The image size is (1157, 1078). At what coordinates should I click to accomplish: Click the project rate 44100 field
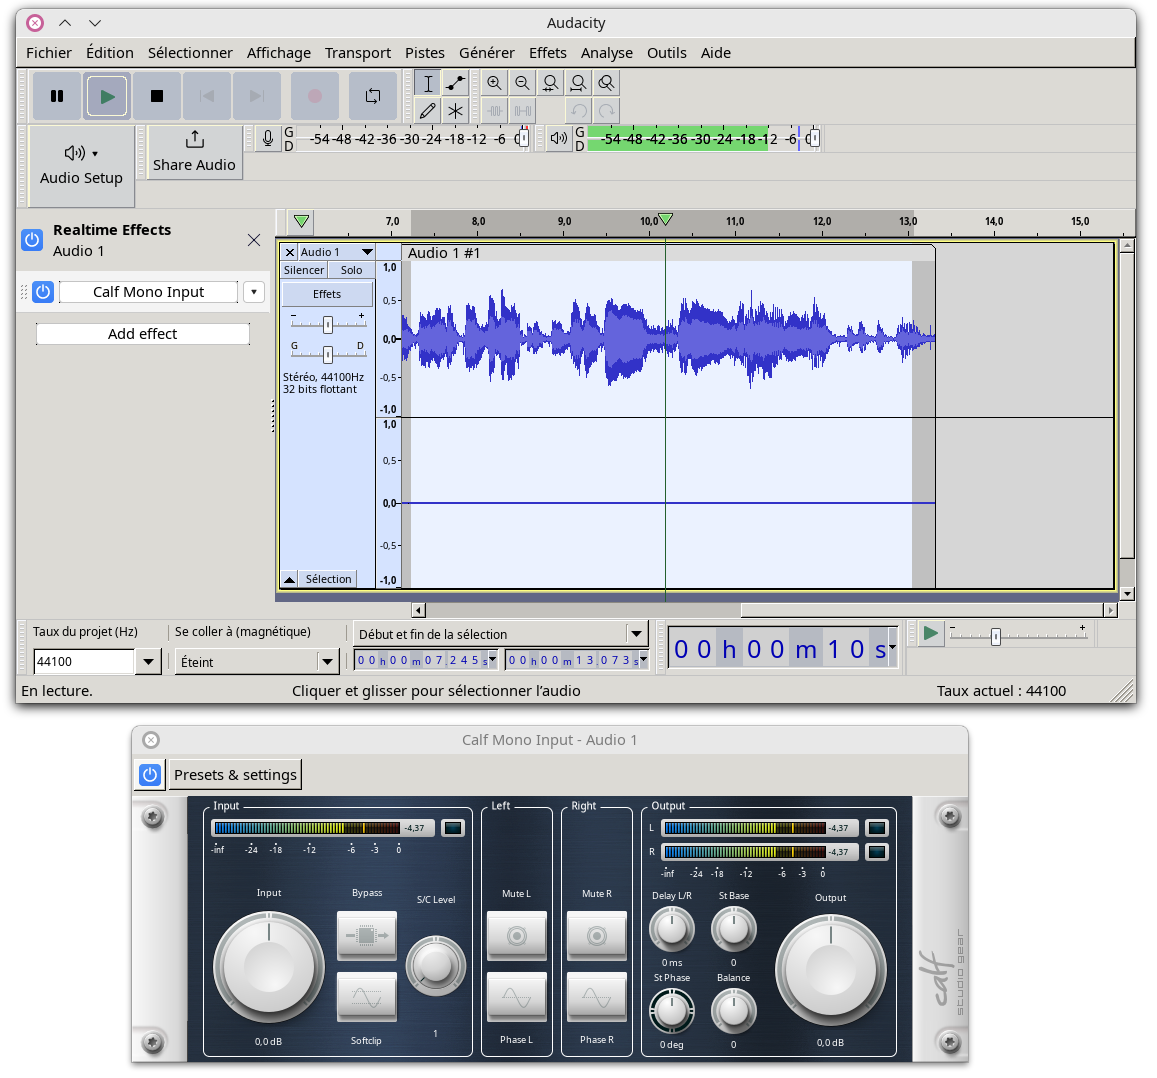click(x=84, y=662)
